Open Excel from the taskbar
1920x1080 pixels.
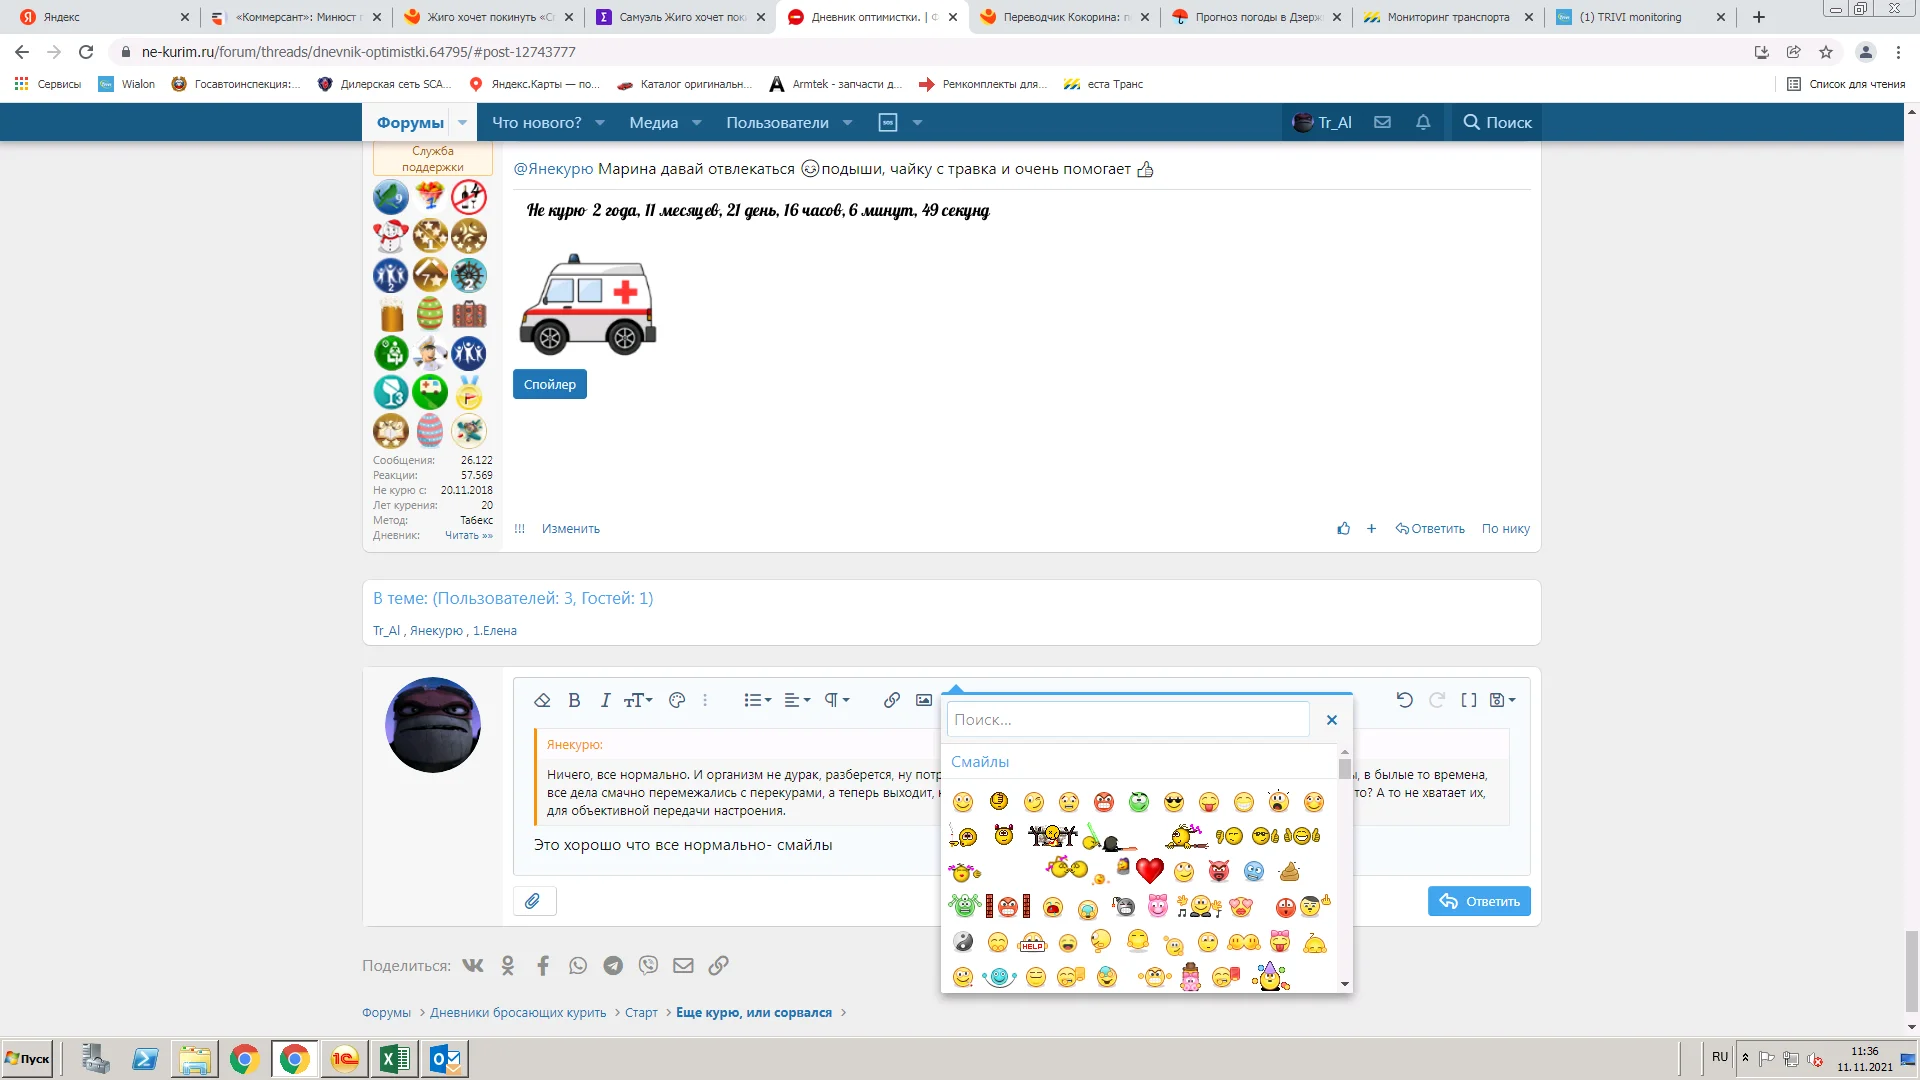(394, 1059)
